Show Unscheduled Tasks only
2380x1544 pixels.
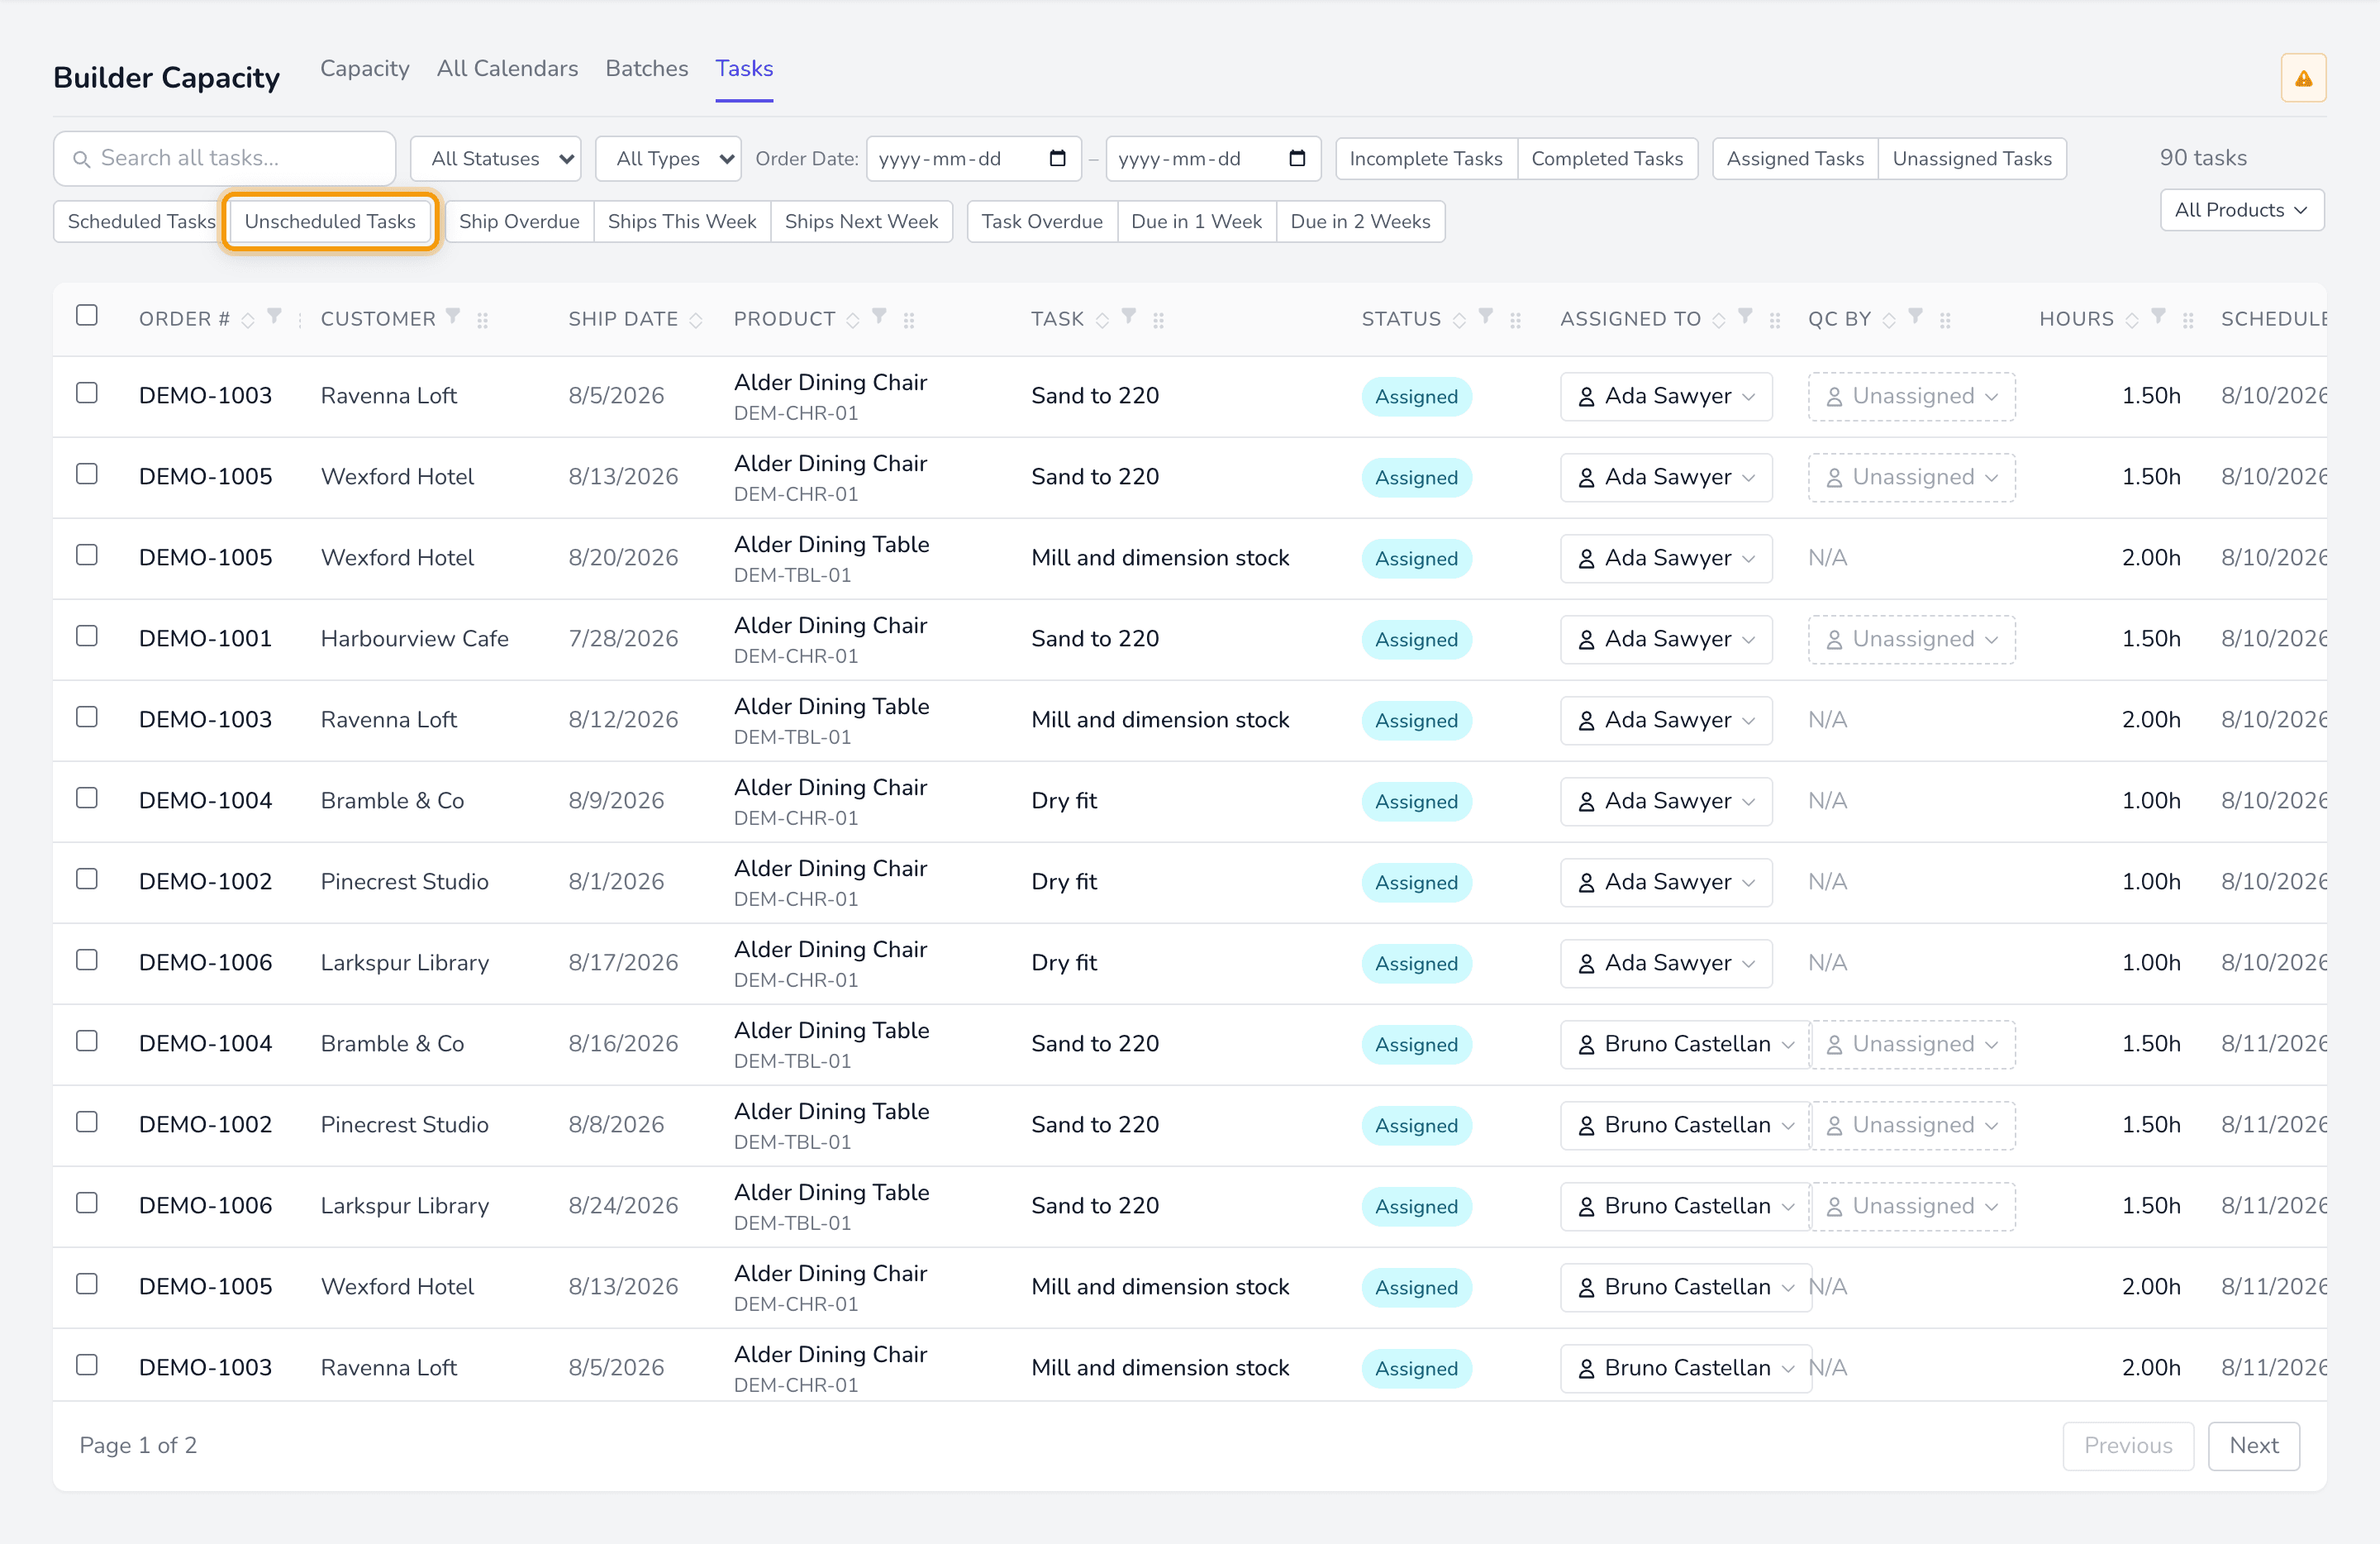pyautogui.click(x=330, y=221)
